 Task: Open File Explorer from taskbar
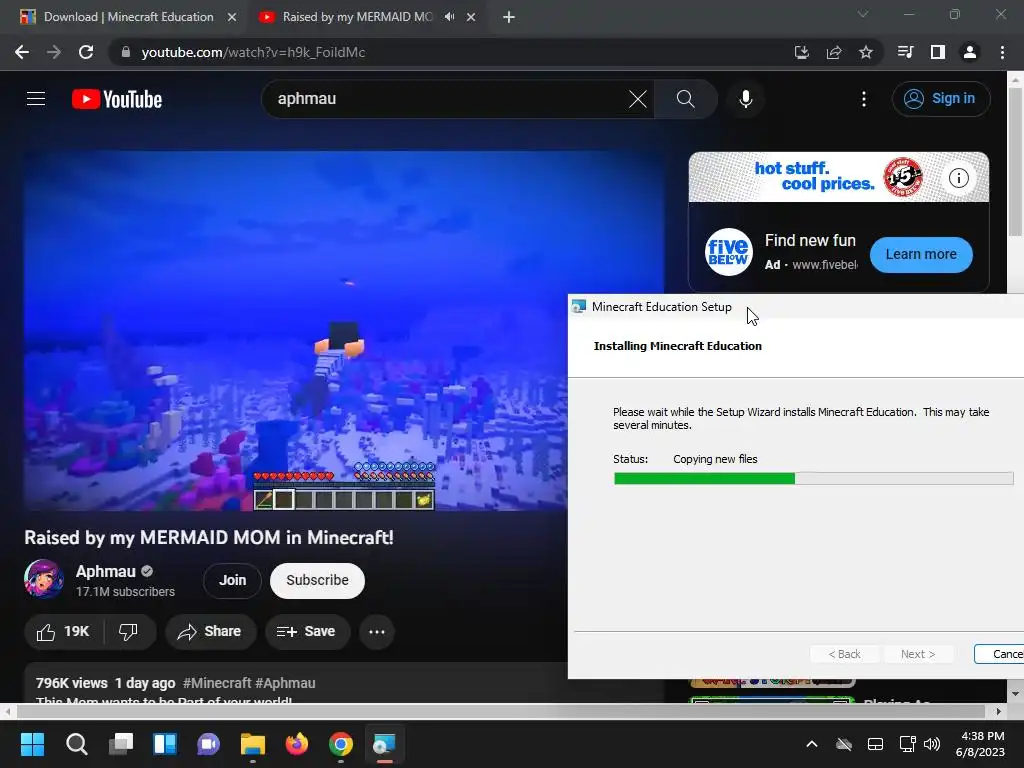tap(253, 744)
